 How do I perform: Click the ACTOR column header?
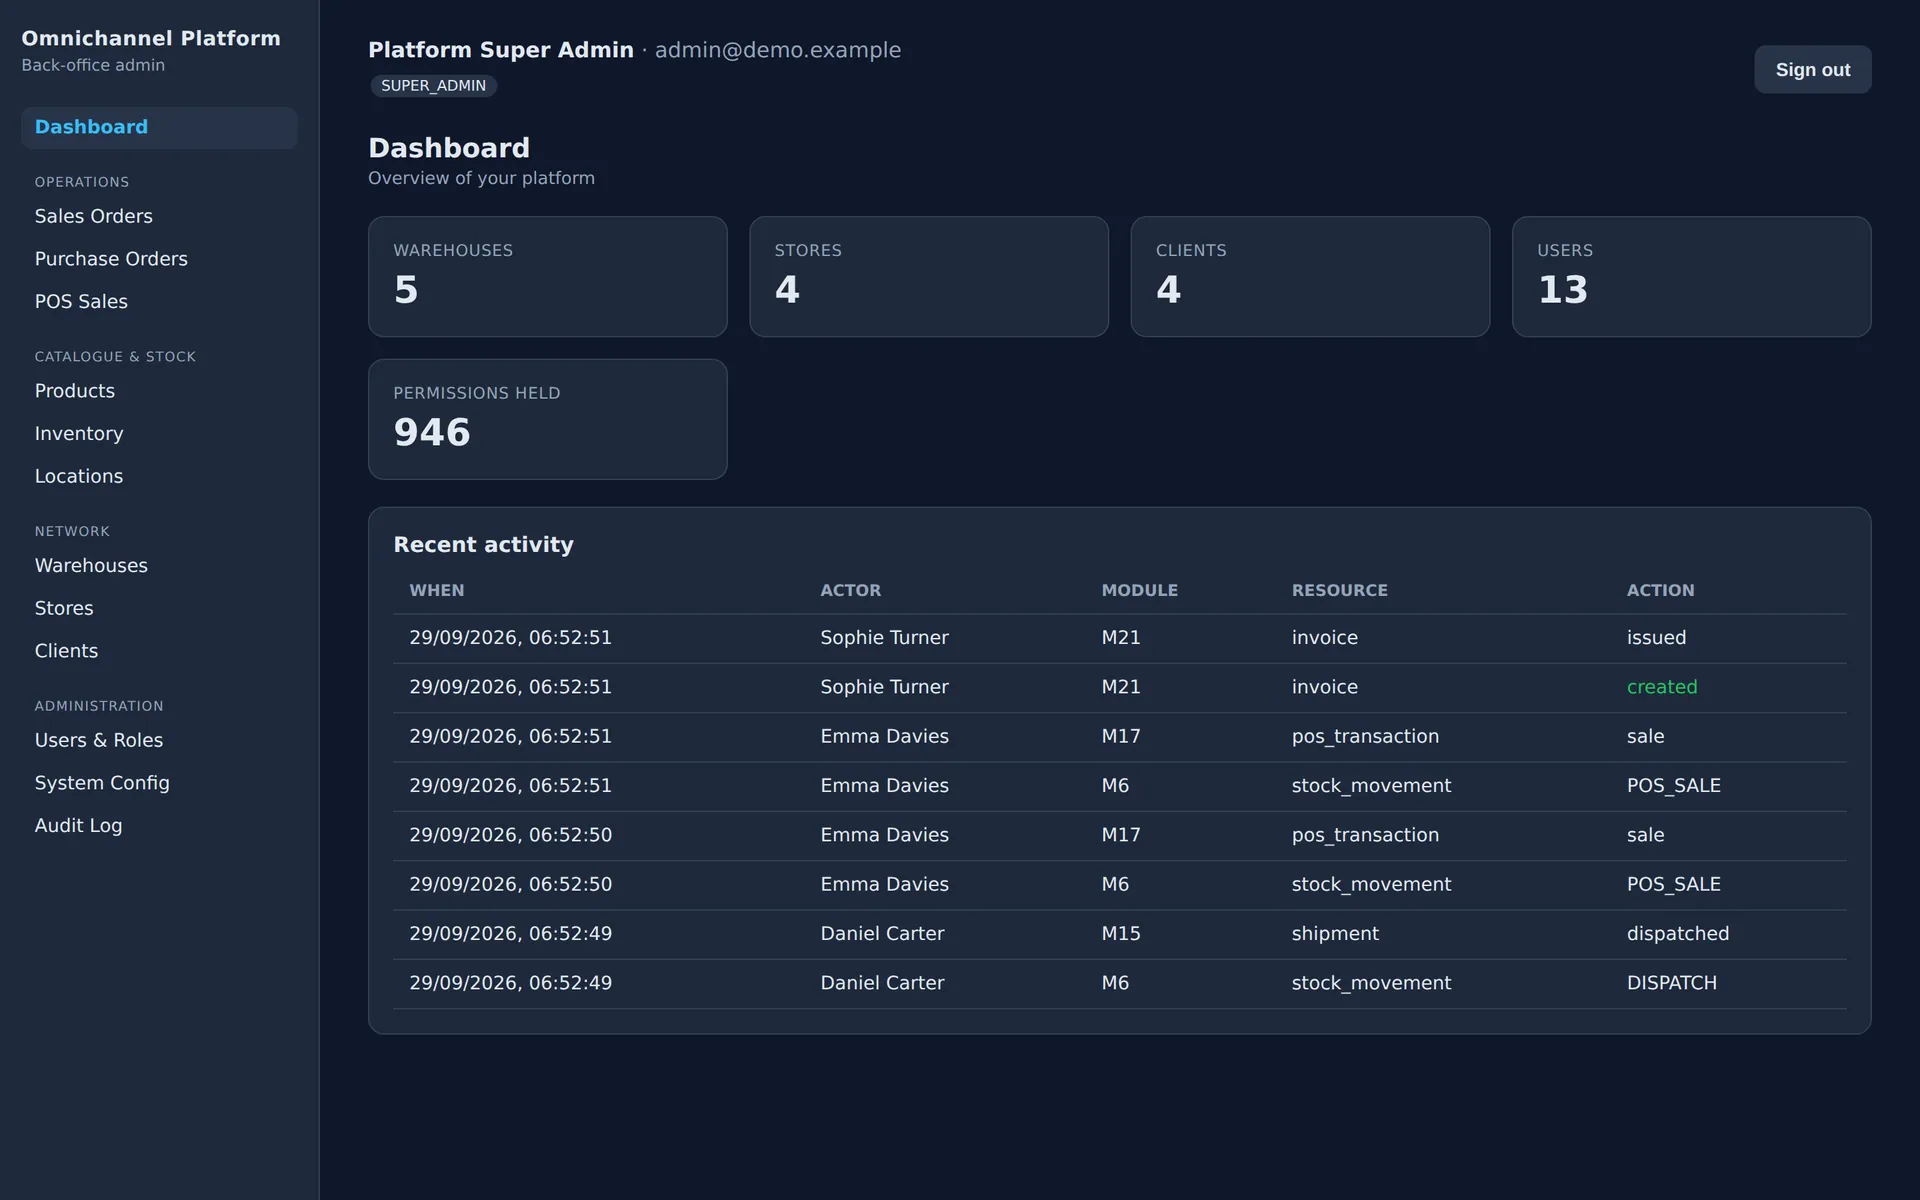(850, 590)
